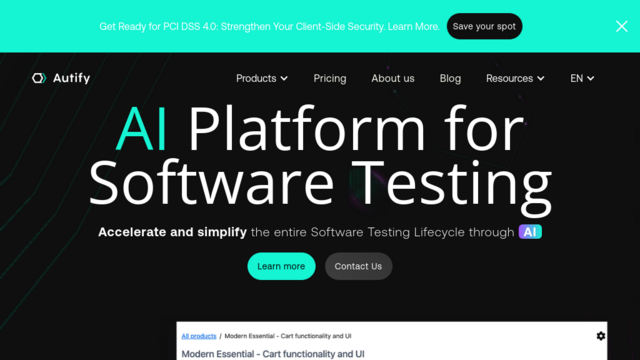This screenshot has width=640, height=360.
Task: Click the Learn more button
Action: pyautogui.click(x=281, y=266)
